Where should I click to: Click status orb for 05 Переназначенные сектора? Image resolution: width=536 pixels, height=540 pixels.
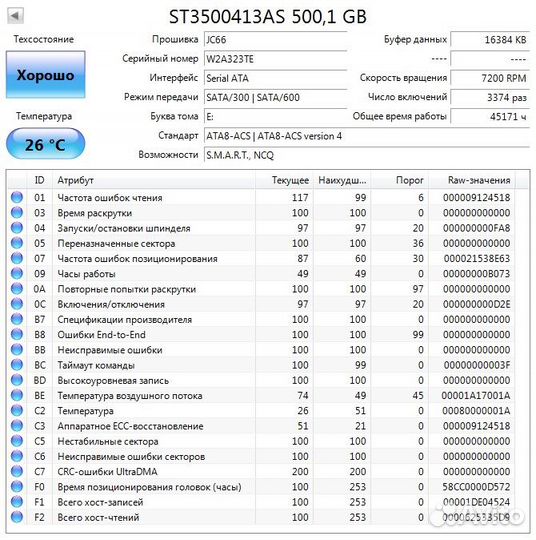coord(17,243)
